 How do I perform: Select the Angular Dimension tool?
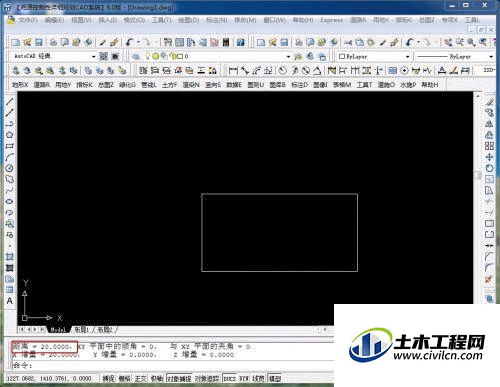[317, 70]
